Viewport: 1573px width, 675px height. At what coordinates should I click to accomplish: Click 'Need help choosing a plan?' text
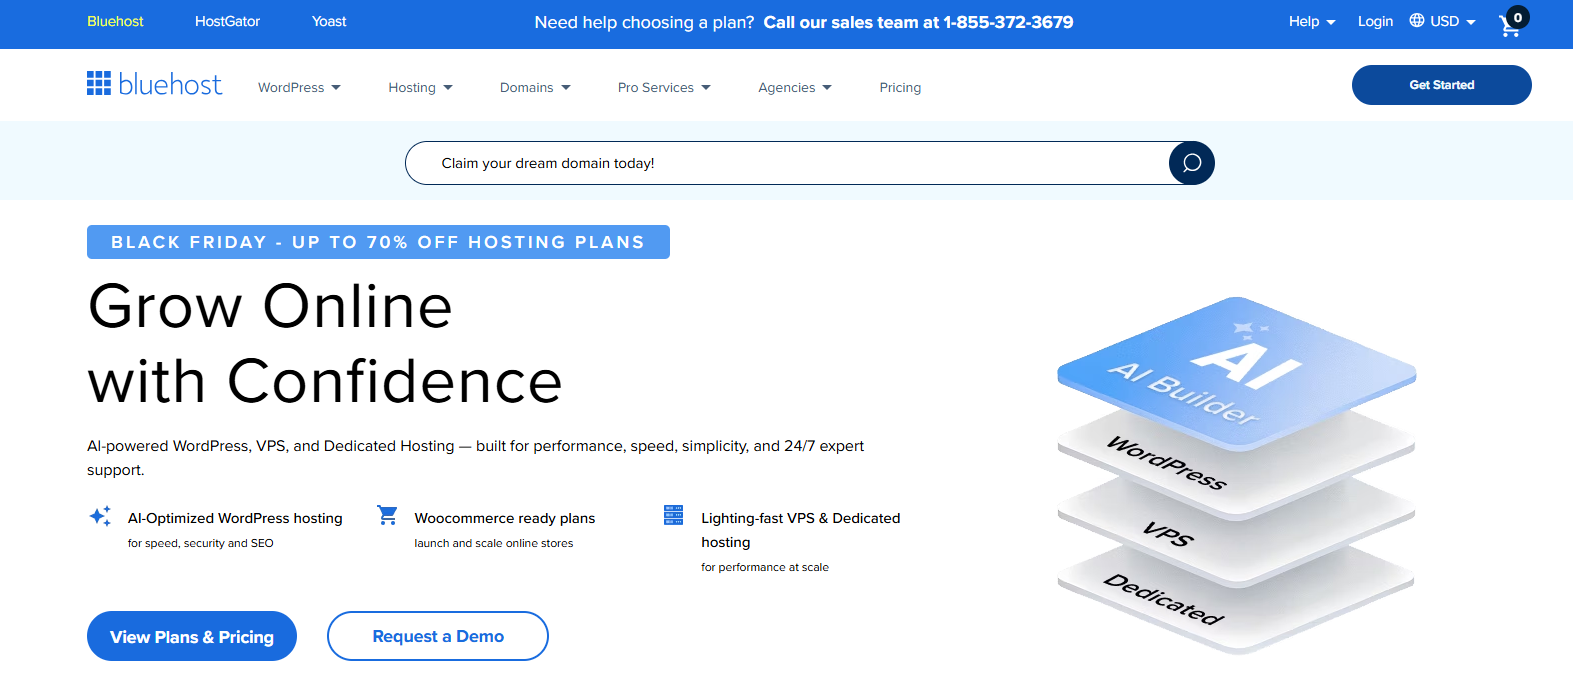pos(644,22)
